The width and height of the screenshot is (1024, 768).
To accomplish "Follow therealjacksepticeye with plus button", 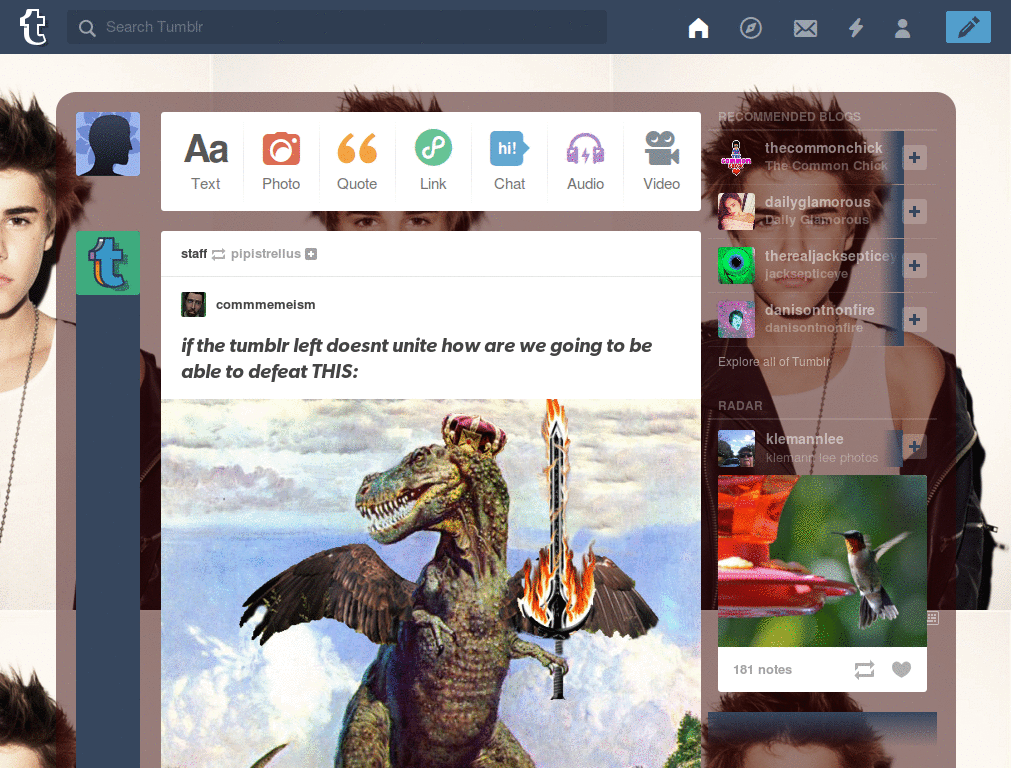I will pos(914,265).
